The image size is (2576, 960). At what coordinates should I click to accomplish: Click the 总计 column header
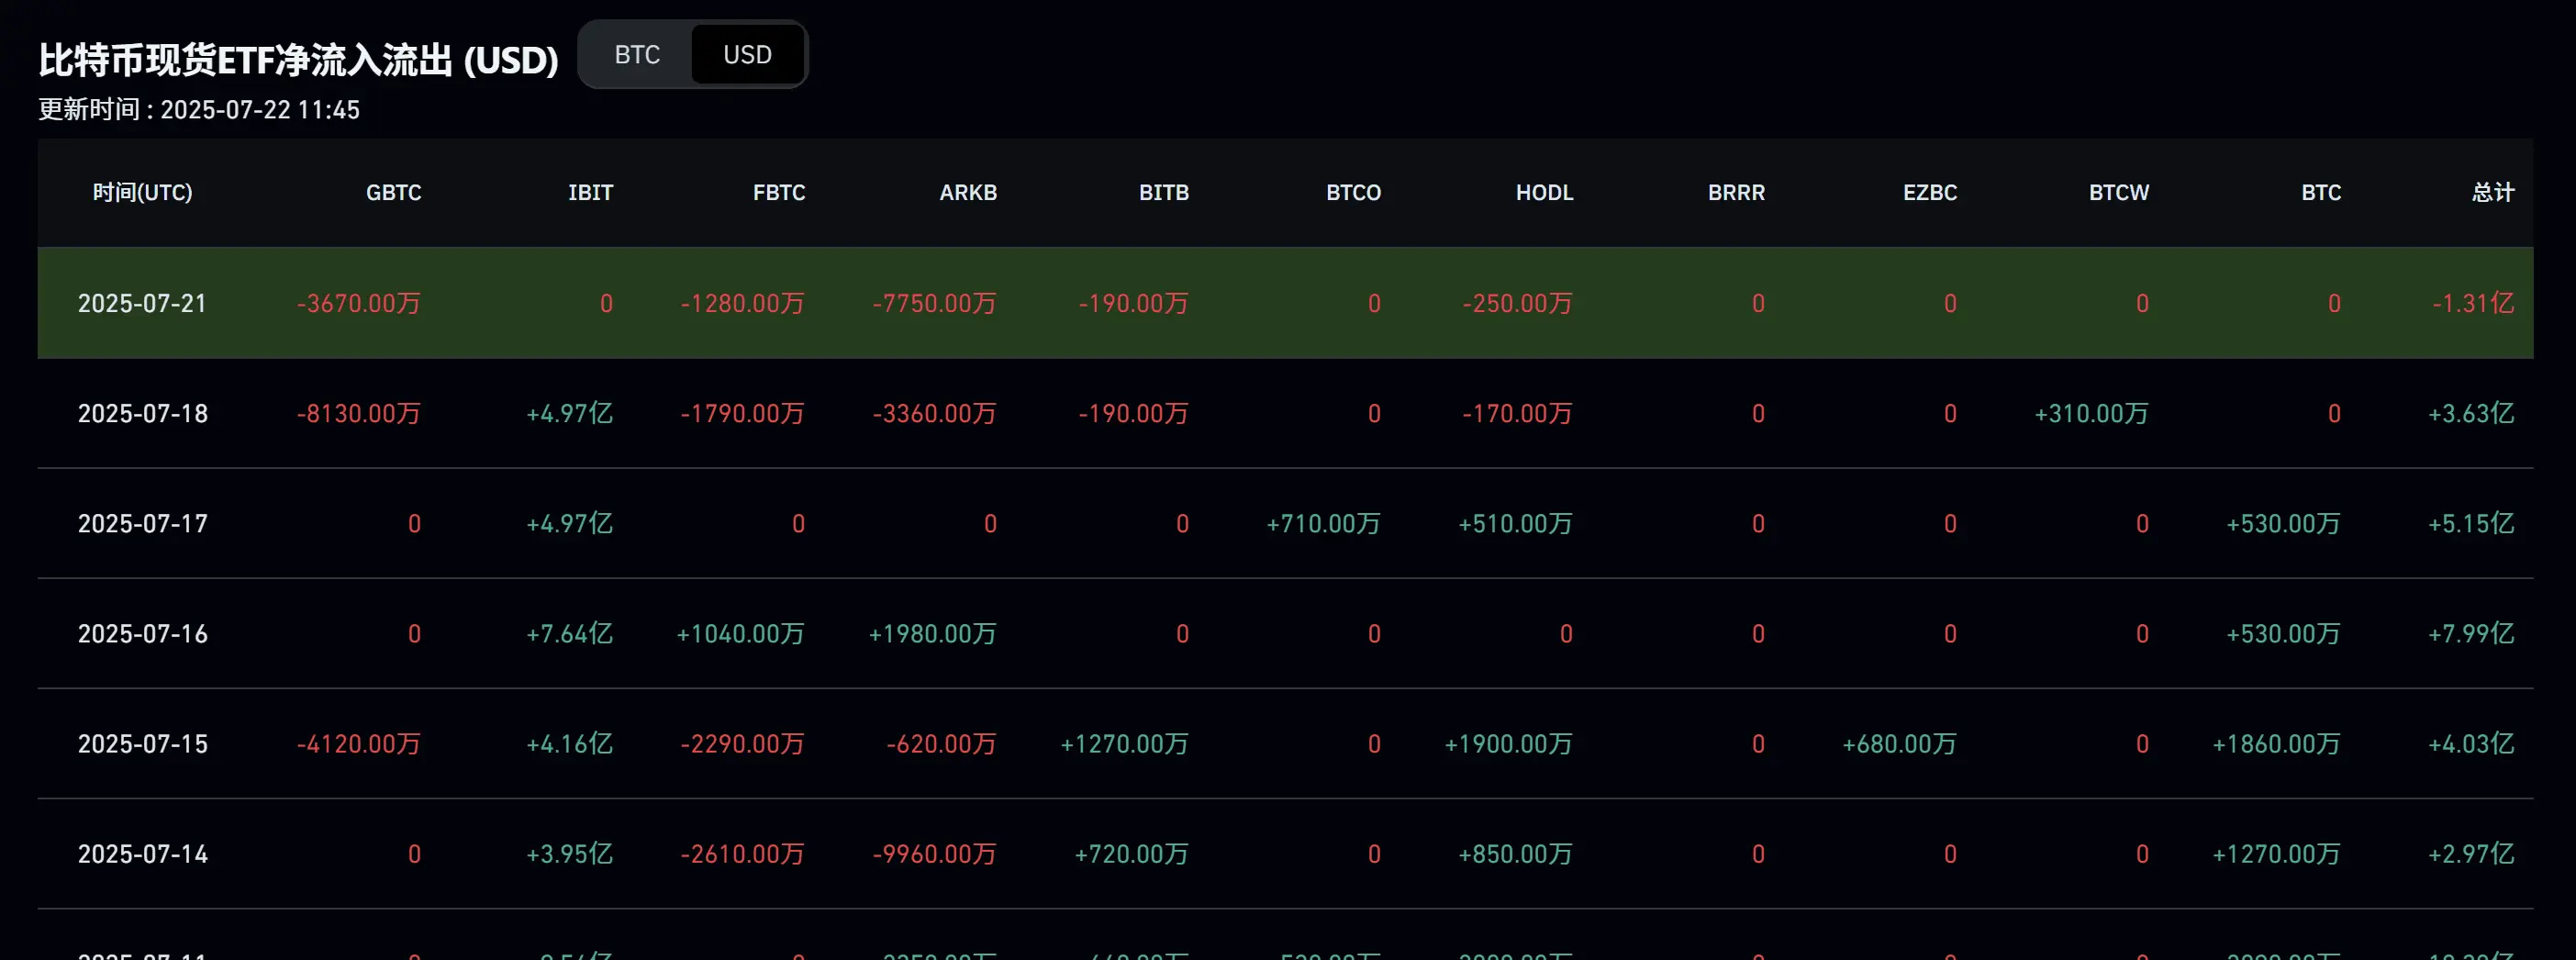pos(2493,192)
